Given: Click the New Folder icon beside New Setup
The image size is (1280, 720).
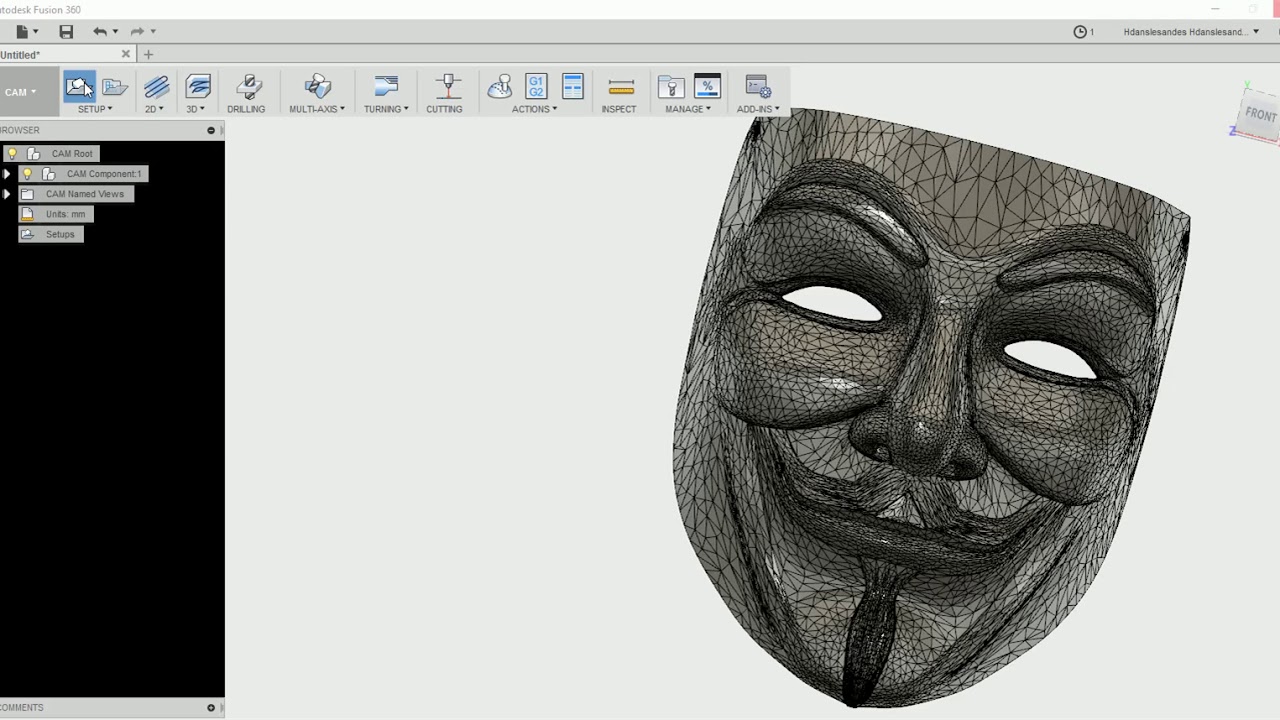Looking at the screenshot, I should tap(115, 87).
